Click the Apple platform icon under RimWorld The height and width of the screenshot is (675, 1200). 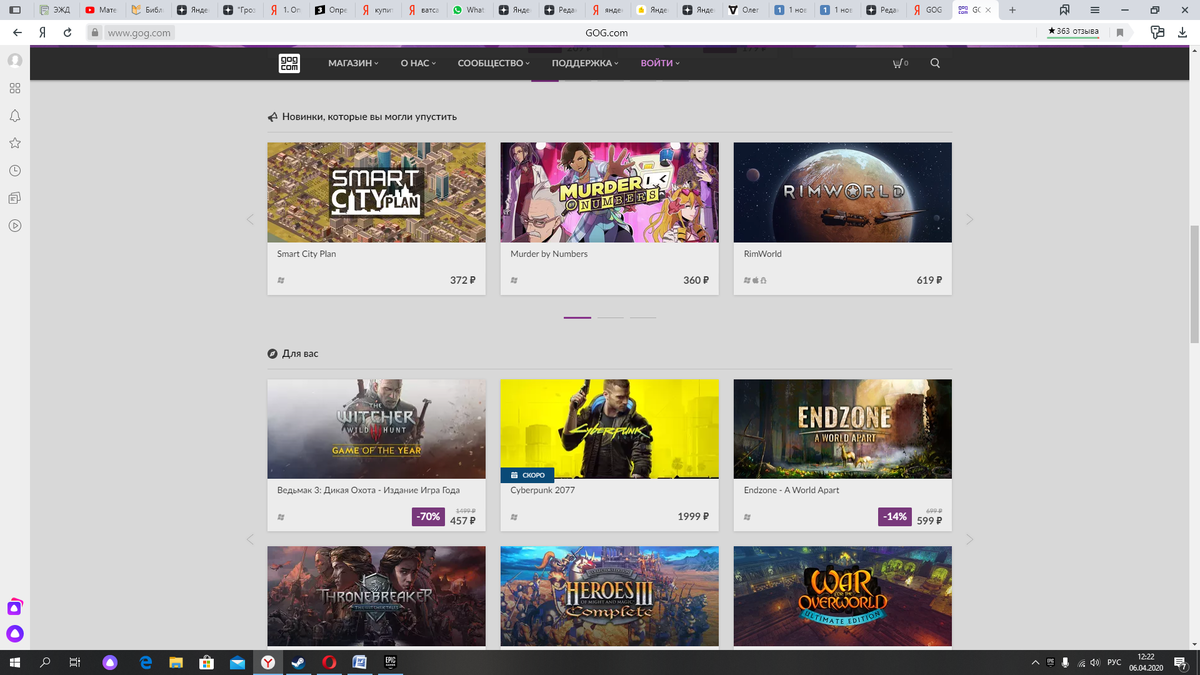coord(755,281)
